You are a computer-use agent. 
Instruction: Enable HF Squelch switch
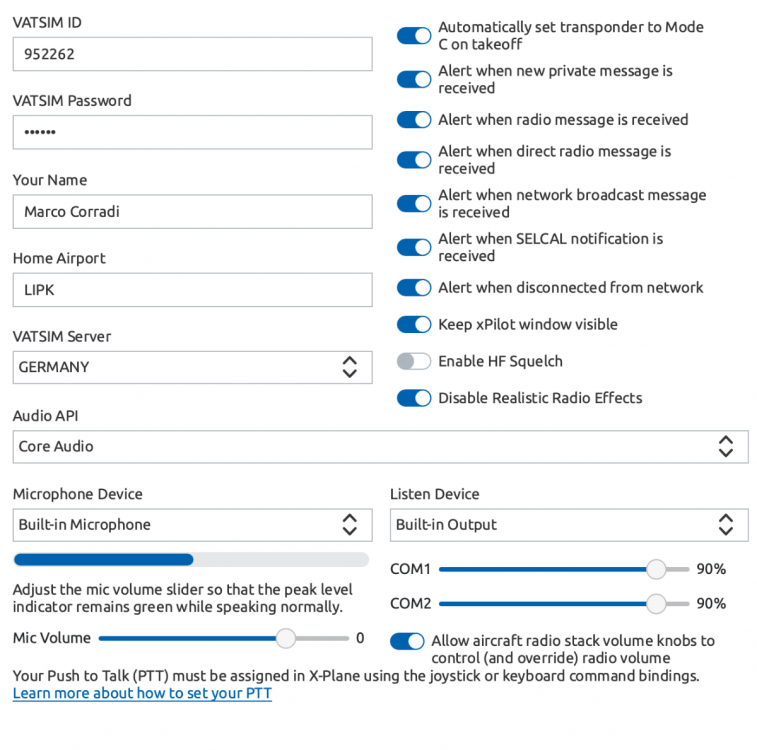tap(413, 362)
